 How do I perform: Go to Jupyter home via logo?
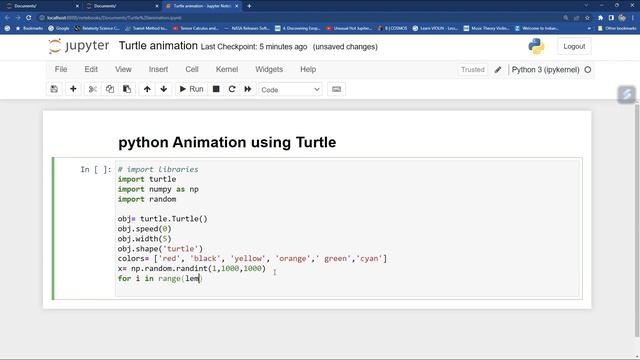79,46
